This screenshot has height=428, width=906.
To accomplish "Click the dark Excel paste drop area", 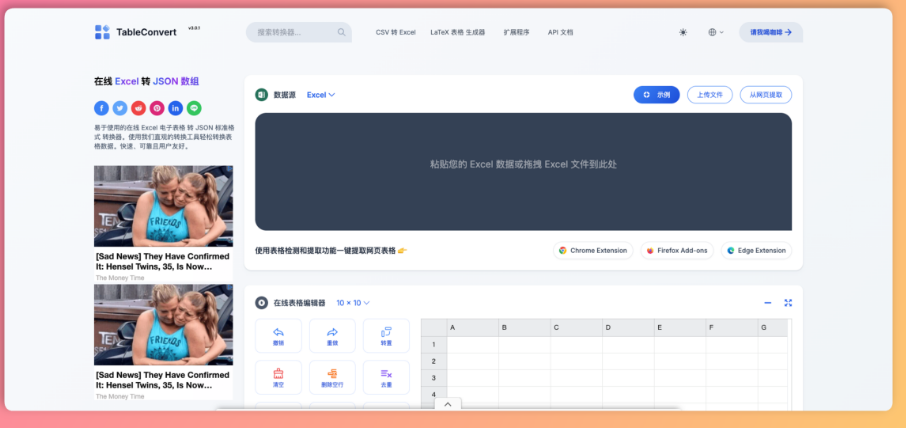I will point(523,172).
